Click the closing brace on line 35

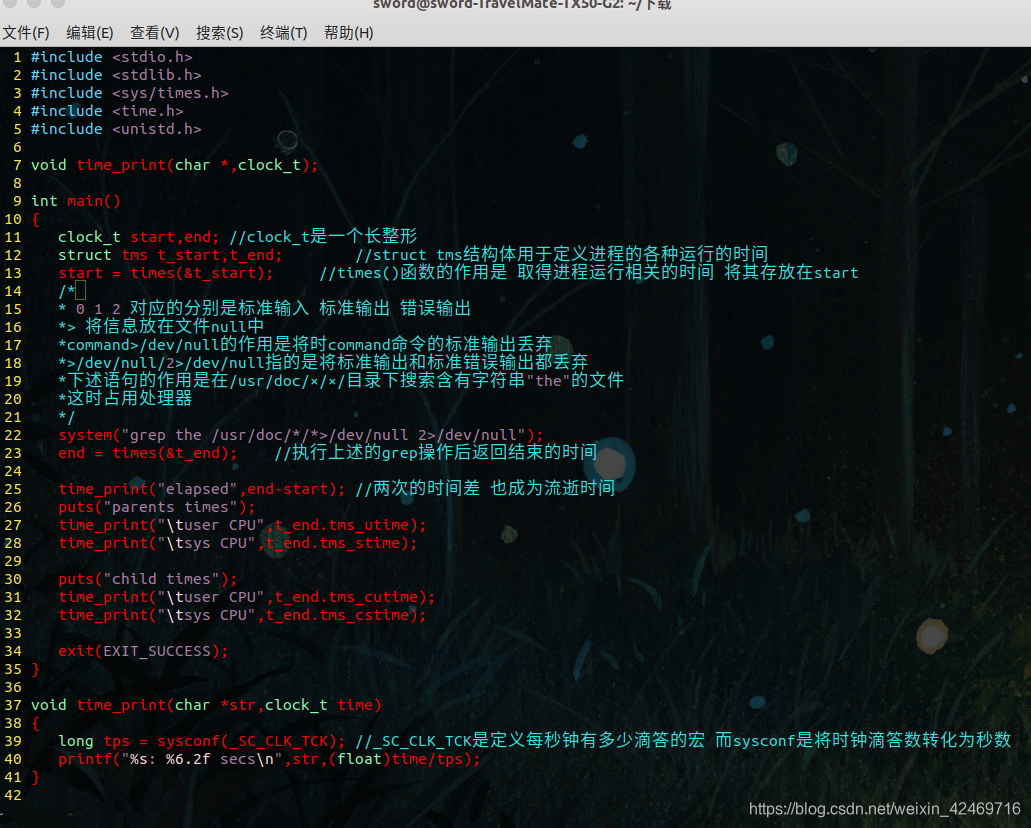point(36,670)
